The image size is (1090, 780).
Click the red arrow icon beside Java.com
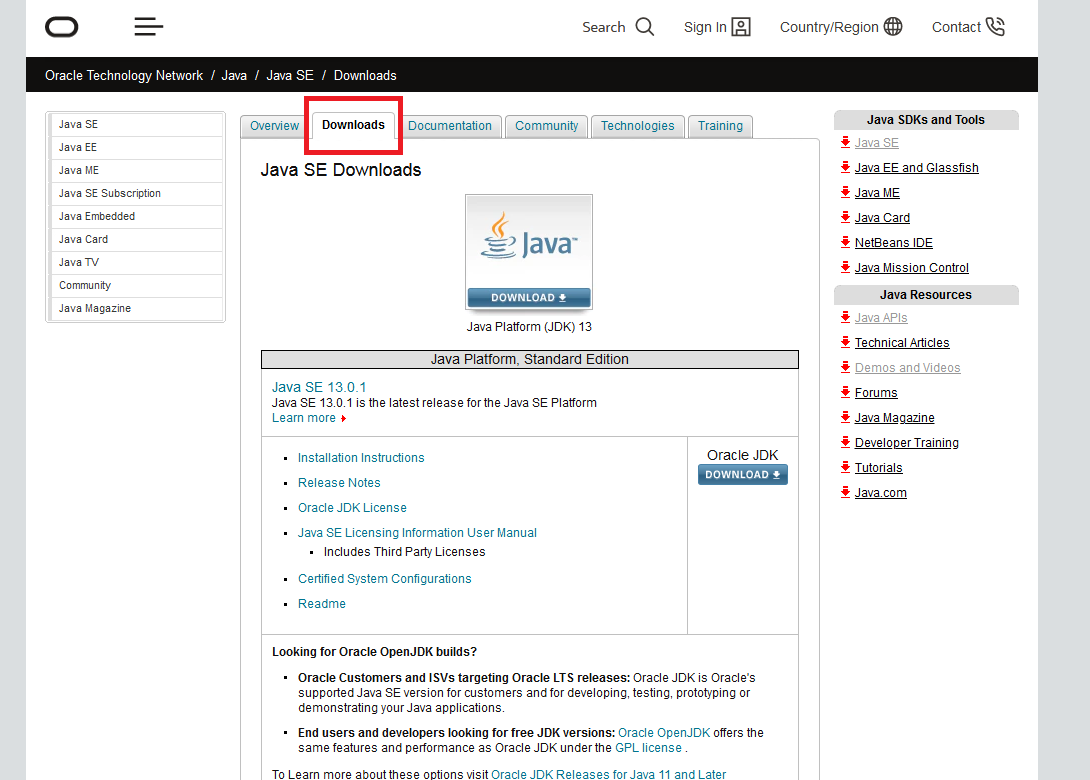click(x=845, y=492)
